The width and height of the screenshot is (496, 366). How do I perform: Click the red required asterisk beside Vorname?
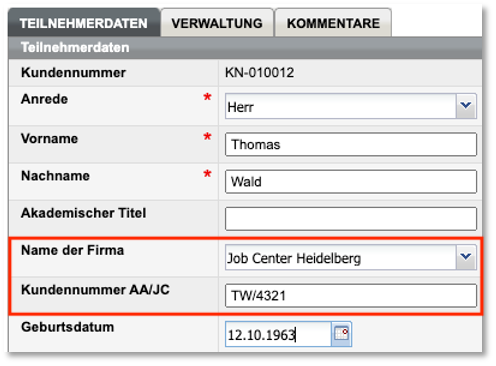(x=207, y=136)
